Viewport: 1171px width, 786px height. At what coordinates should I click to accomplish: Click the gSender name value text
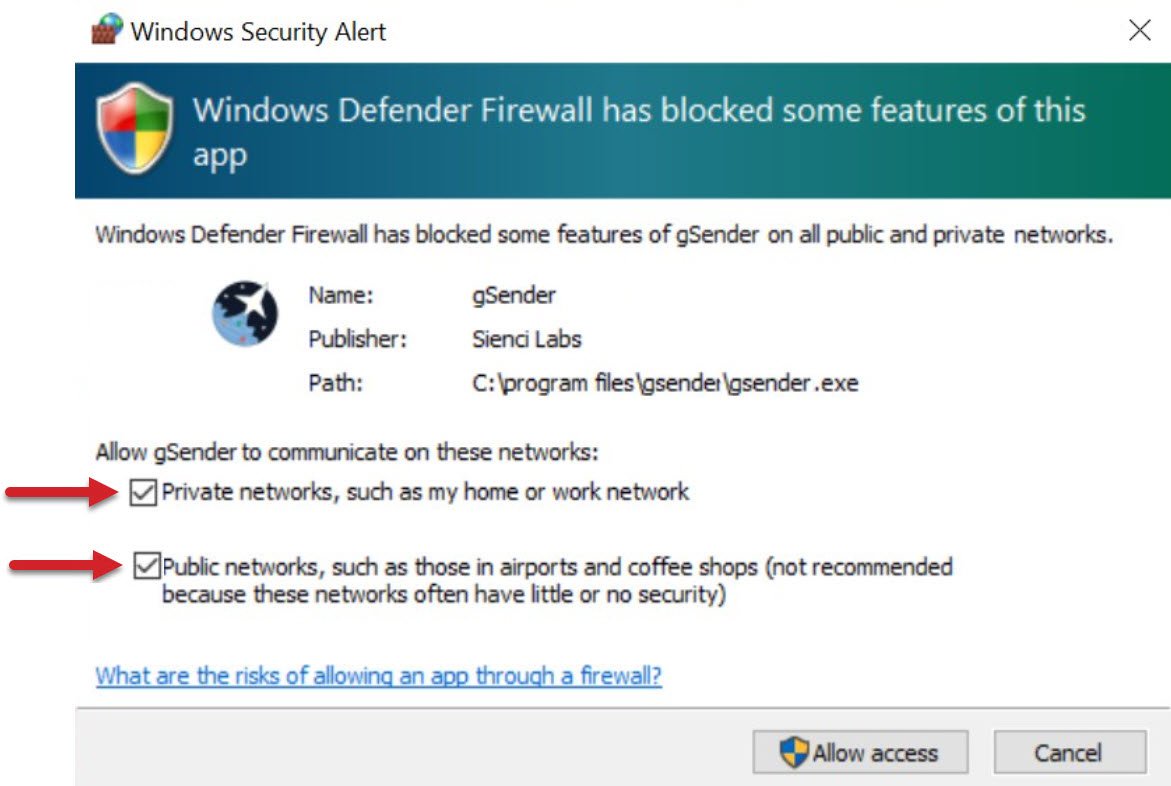[x=514, y=295]
